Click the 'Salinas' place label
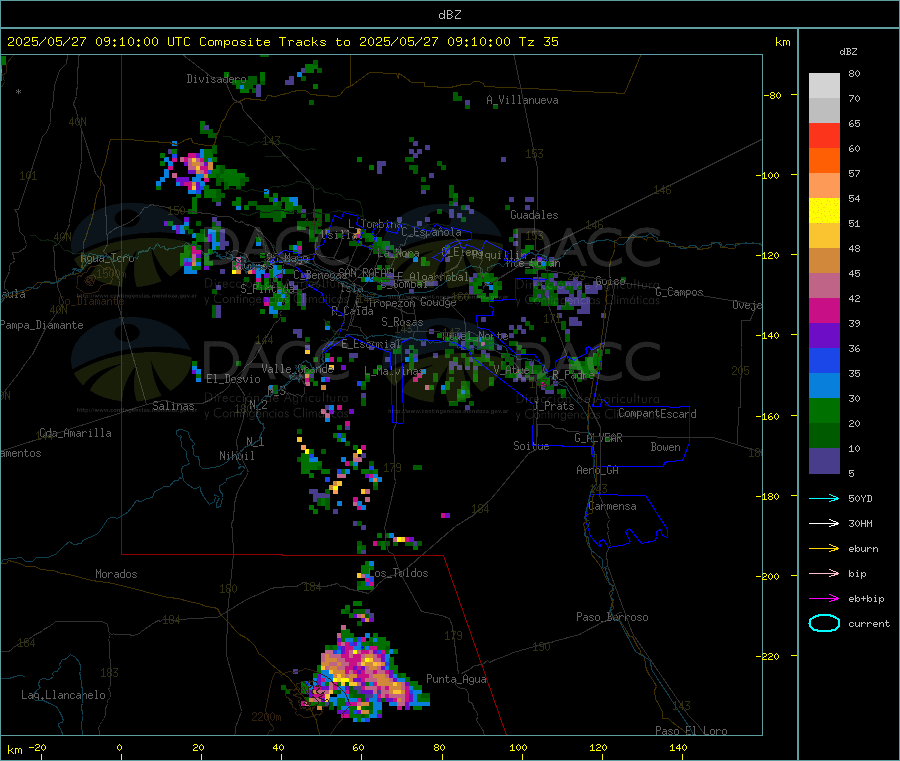This screenshot has width=900, height=761. [173, 406]
